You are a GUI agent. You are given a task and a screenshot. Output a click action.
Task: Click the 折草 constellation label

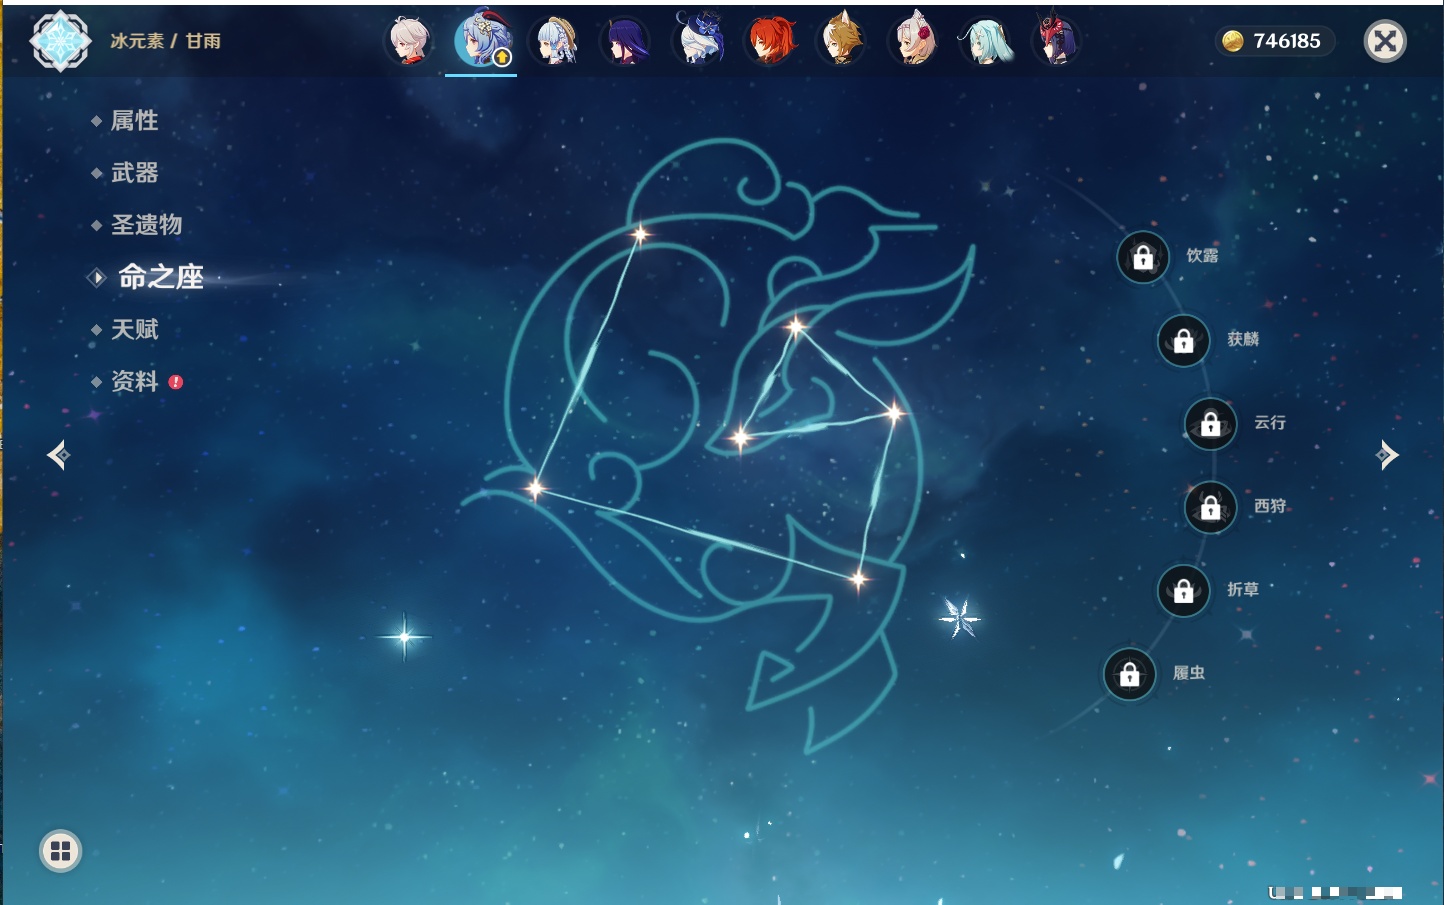(1243, 590)
